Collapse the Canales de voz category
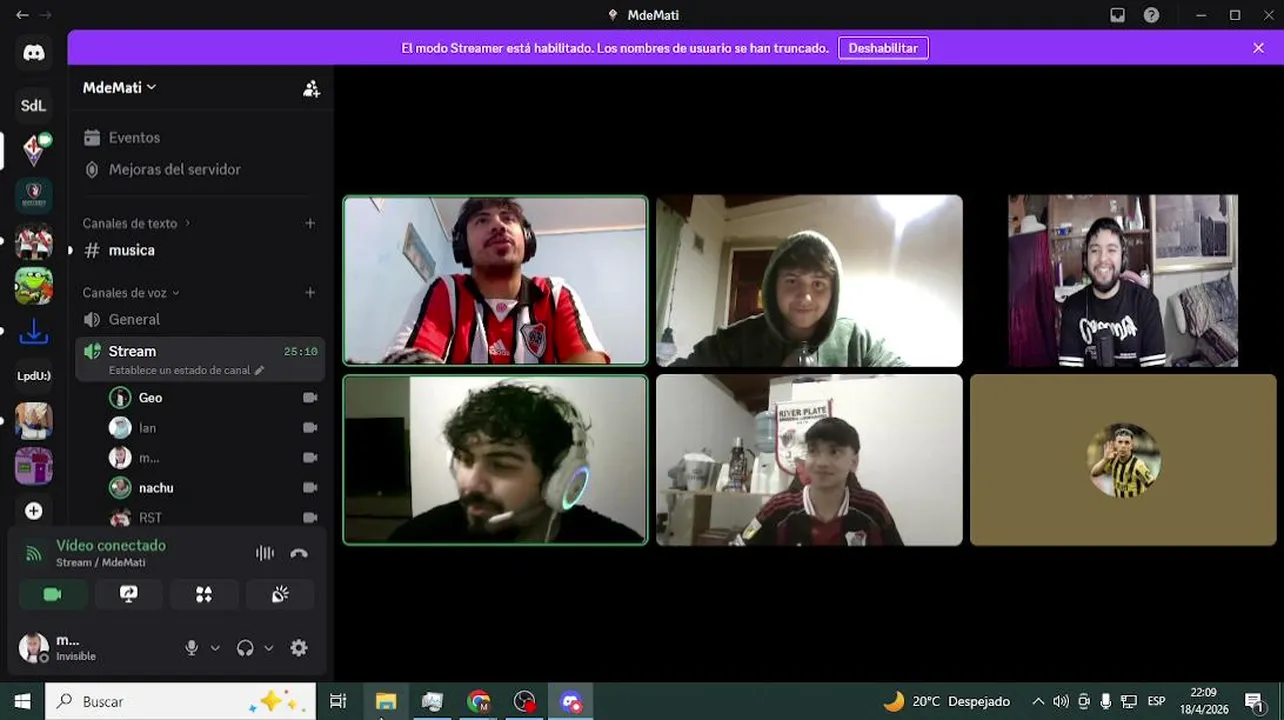Image resolution: width=1284 pixels, height=720 pixels. (131, 293)
